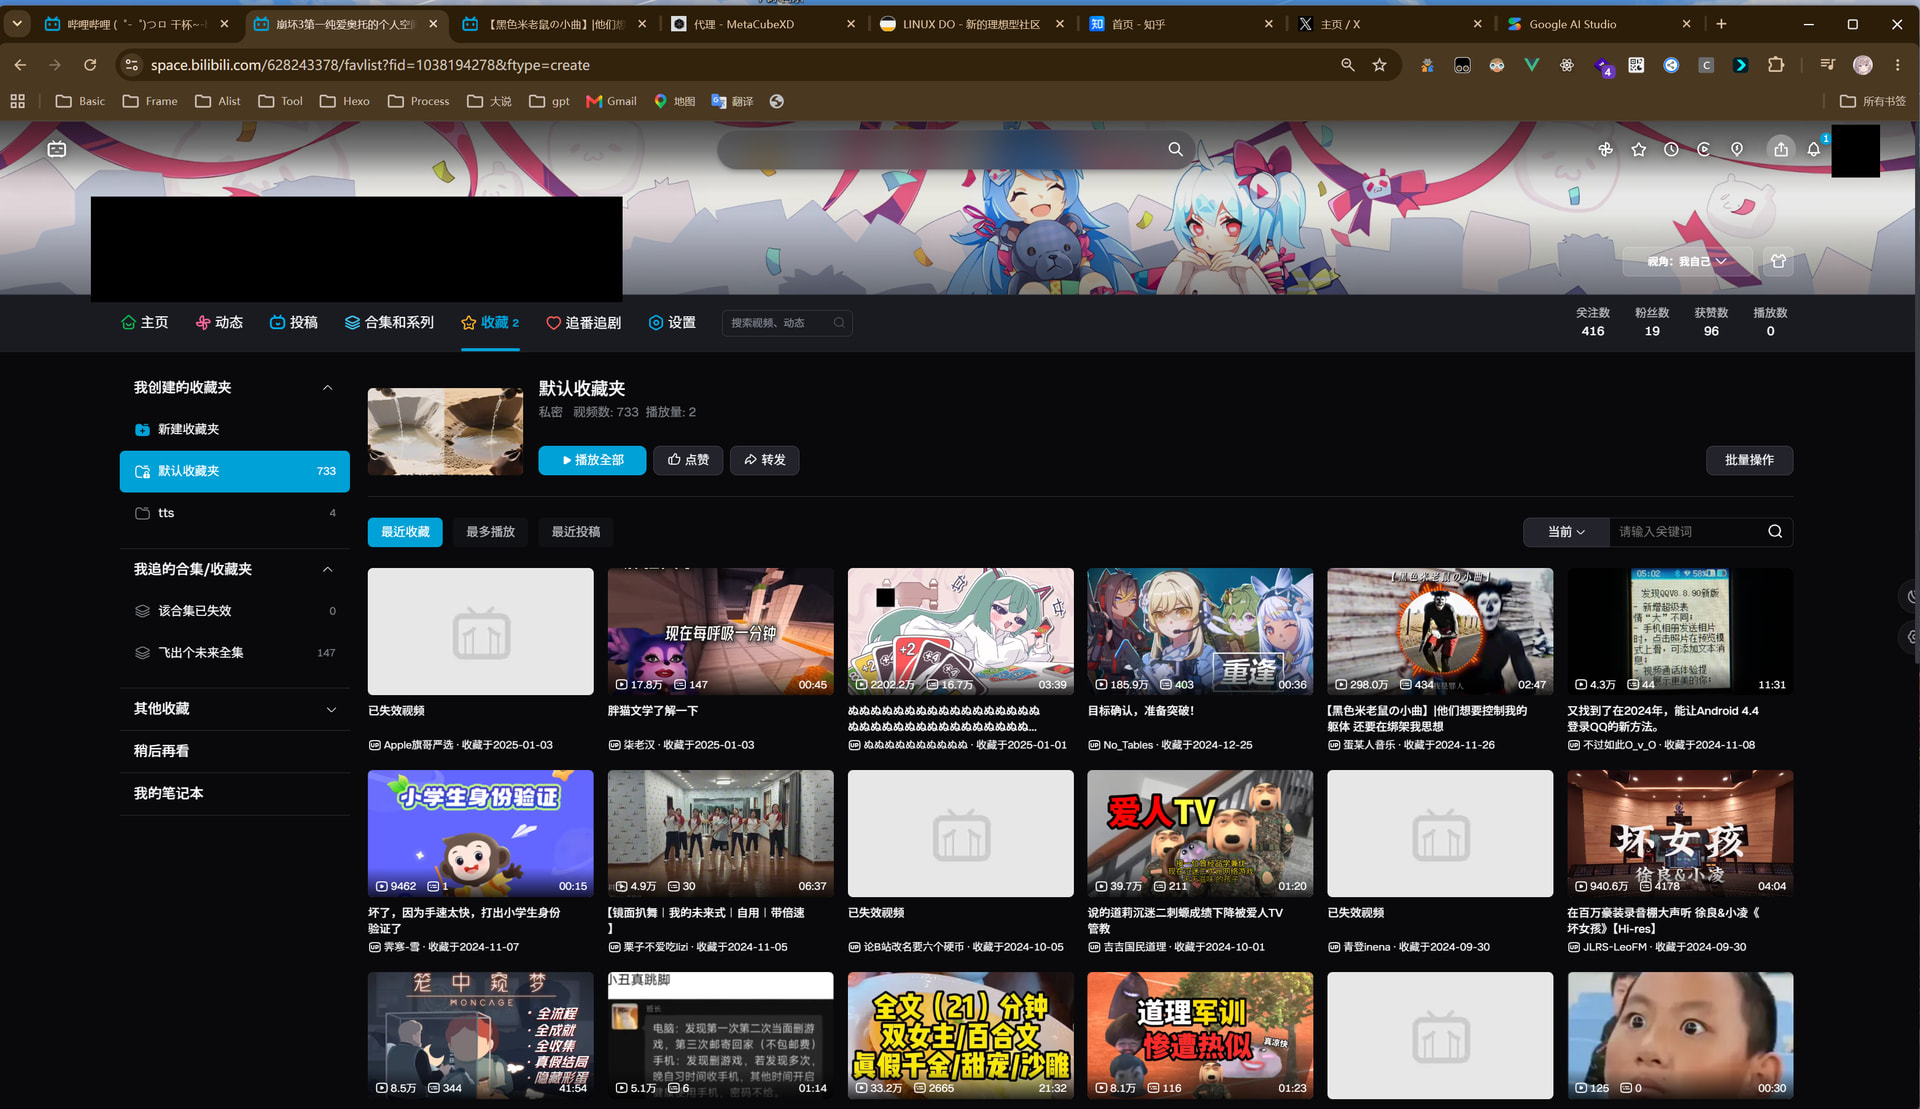Click the 播放全部 button
Viewport: 1920px width, 1109px height.
coord(592,460)
